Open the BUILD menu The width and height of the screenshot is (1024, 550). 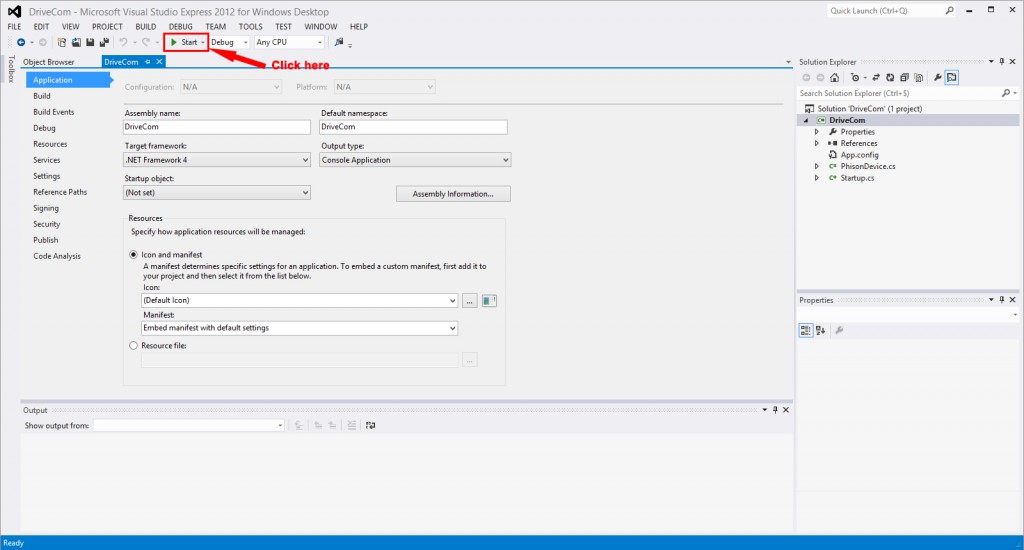(146, 27)
